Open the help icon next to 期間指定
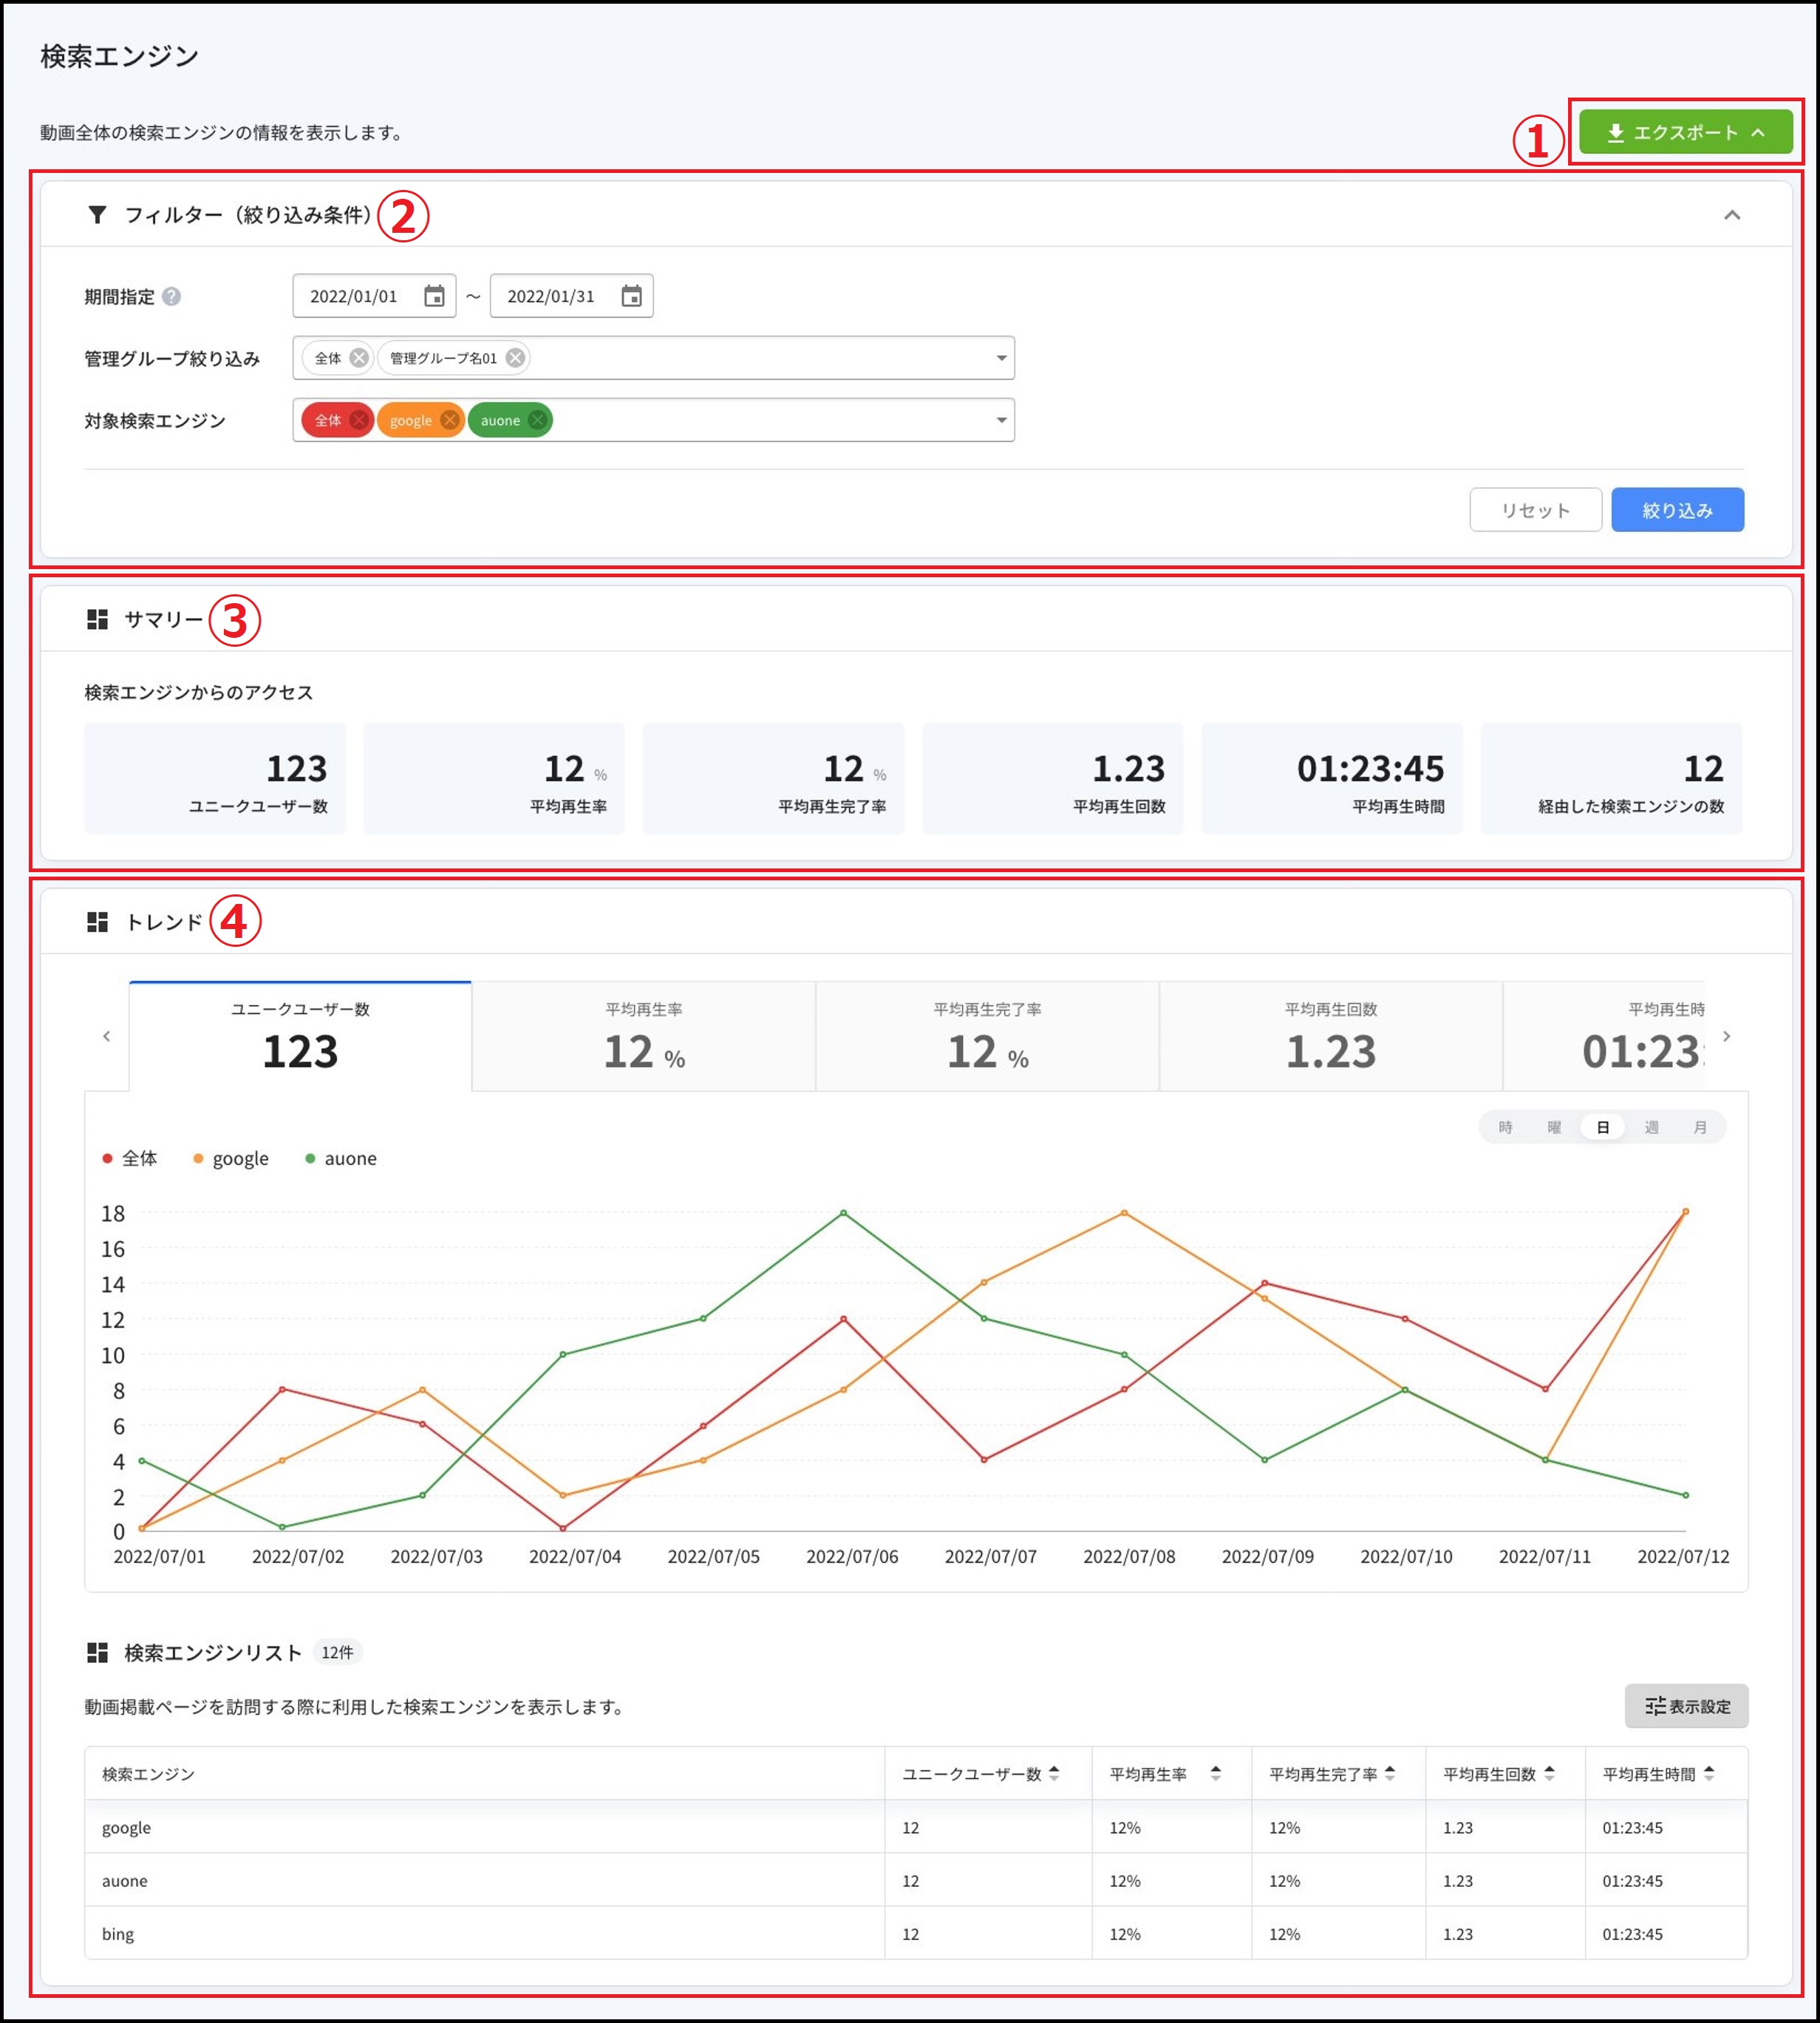Viewport: 1820px width, 2023px height. pos(172,297)
